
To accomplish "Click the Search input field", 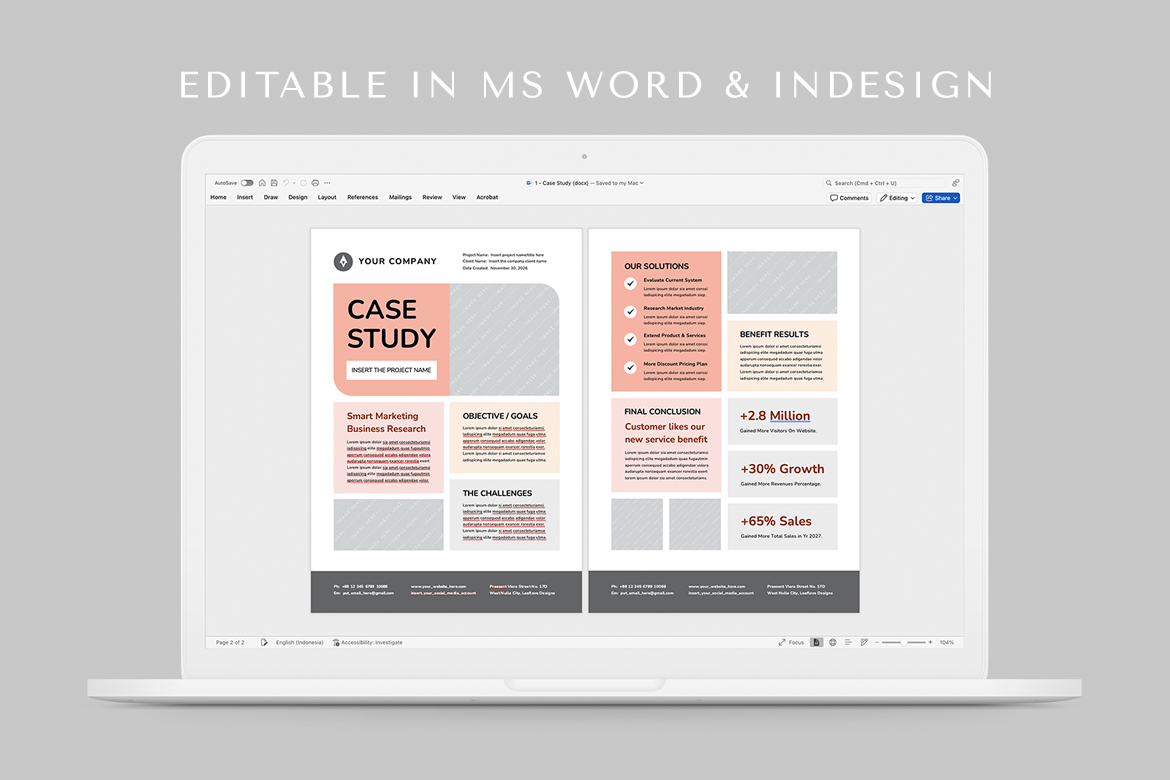I will tap(885, 183).
